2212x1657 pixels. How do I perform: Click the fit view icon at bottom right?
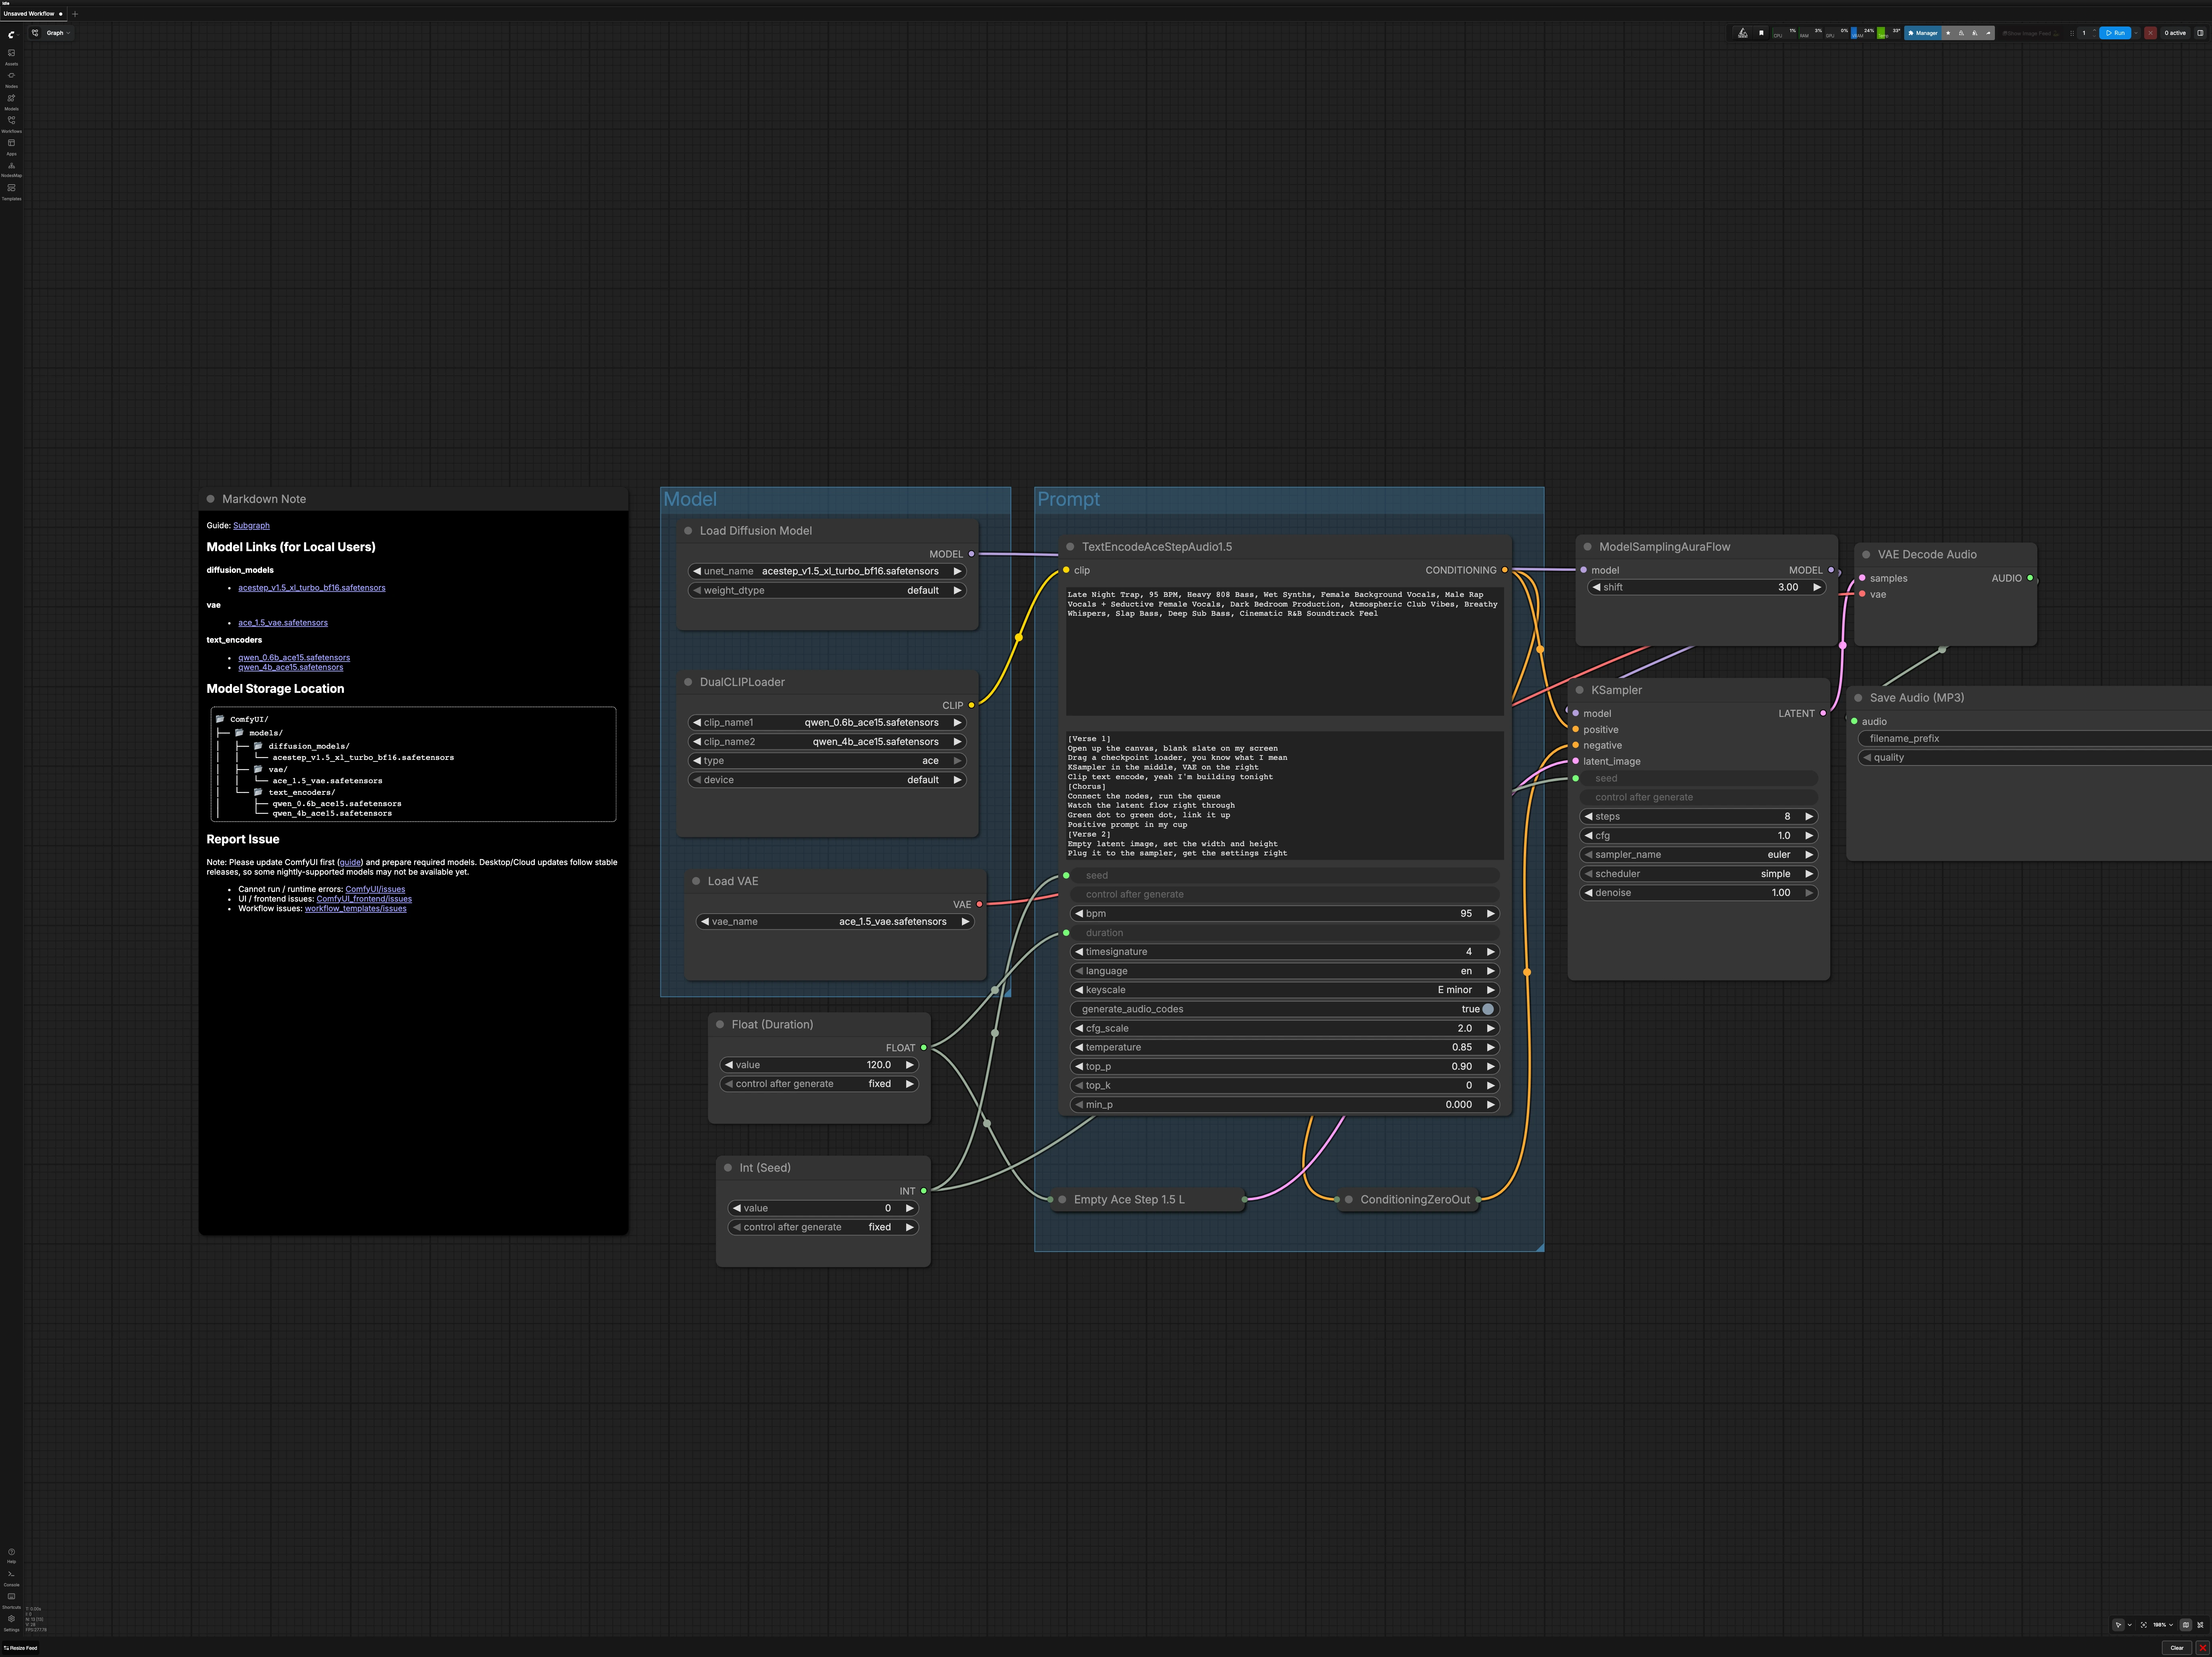pos(2144,1625)
